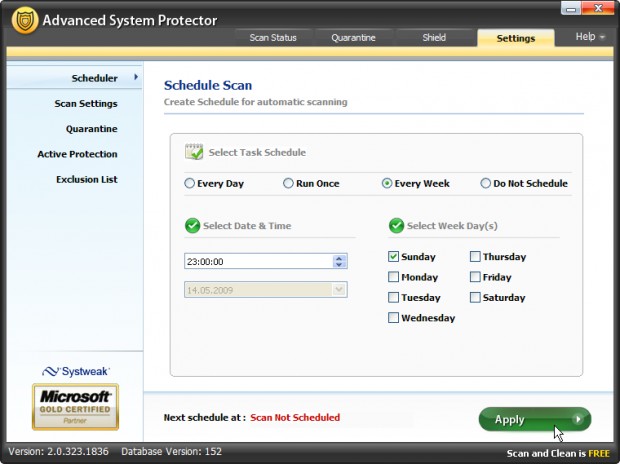Open the Shield tab
620x464 pixels.
(434, 38)
